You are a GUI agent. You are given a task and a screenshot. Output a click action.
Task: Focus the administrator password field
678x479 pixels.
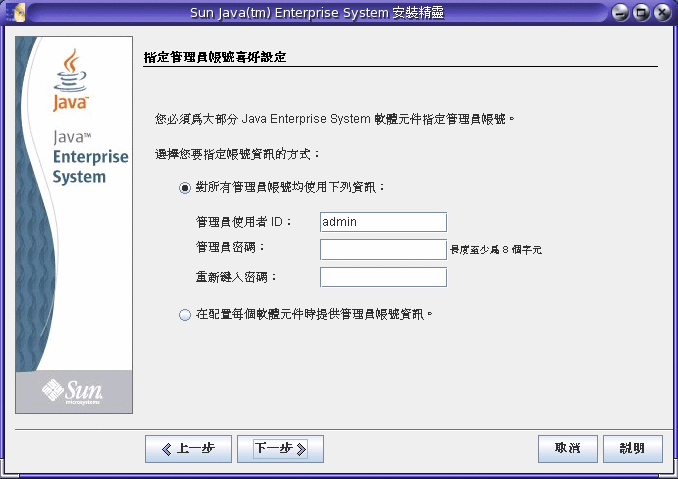pyautogui.click(x=383, y=249)
